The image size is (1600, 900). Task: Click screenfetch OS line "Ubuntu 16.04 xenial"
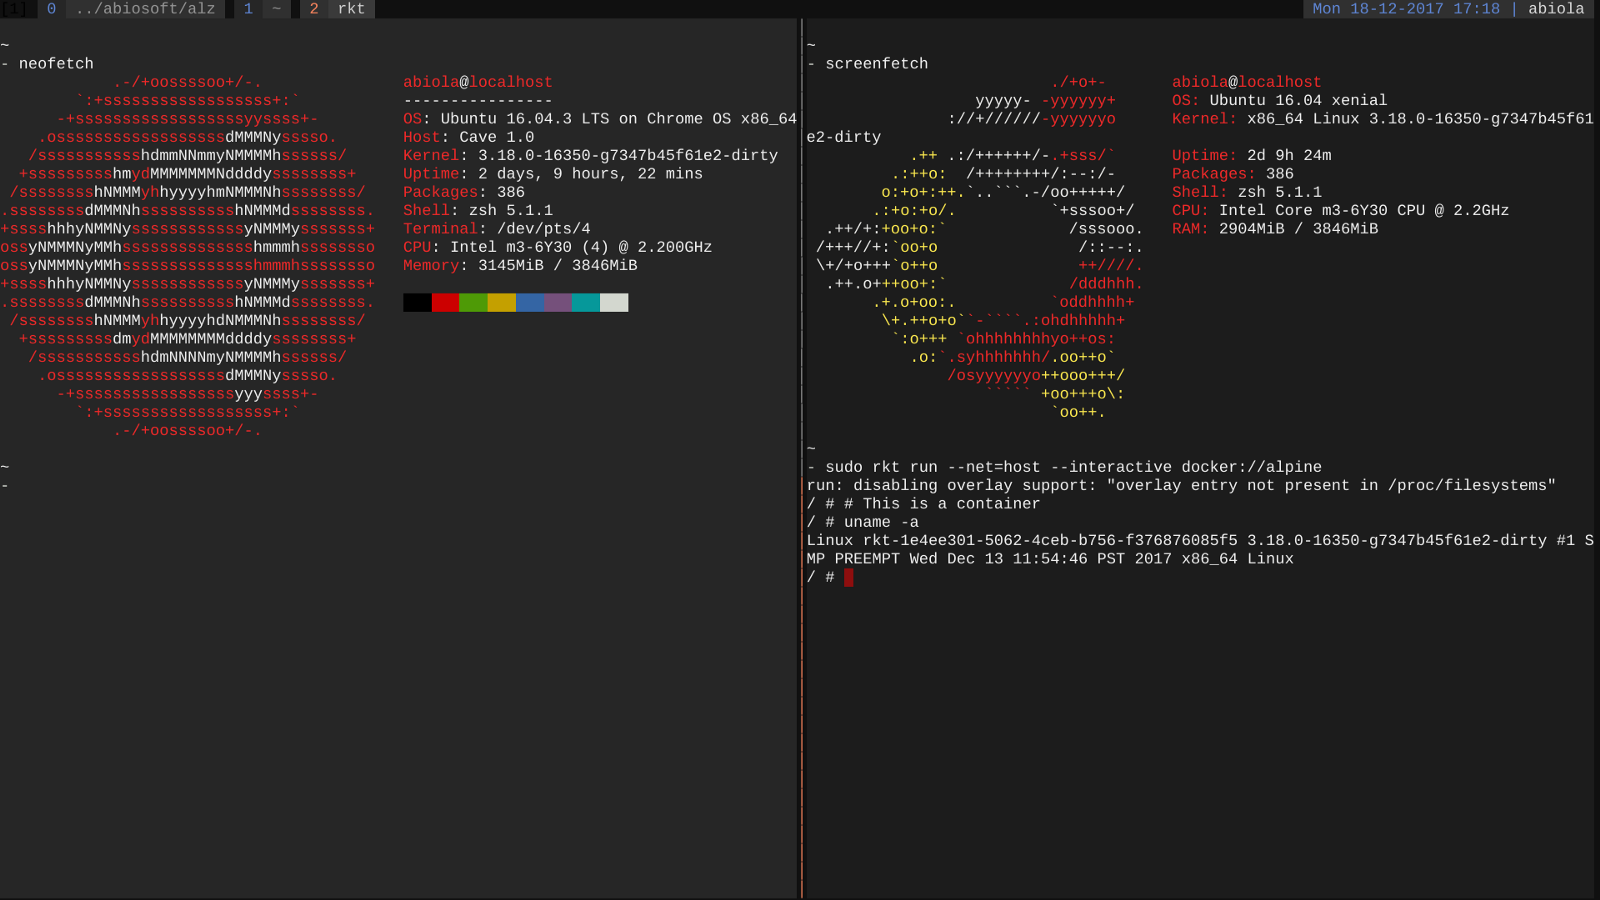(1280, 101)
